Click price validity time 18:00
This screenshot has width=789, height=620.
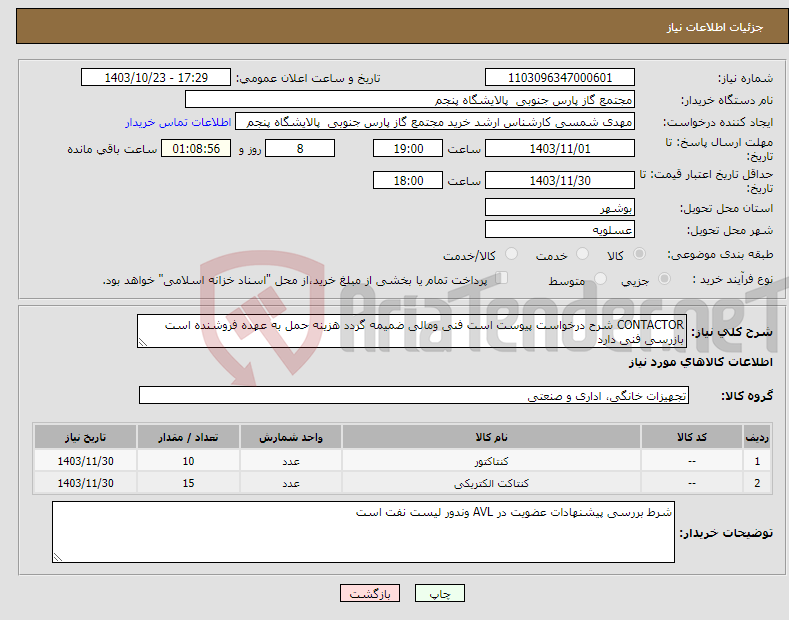click(408, 181)
